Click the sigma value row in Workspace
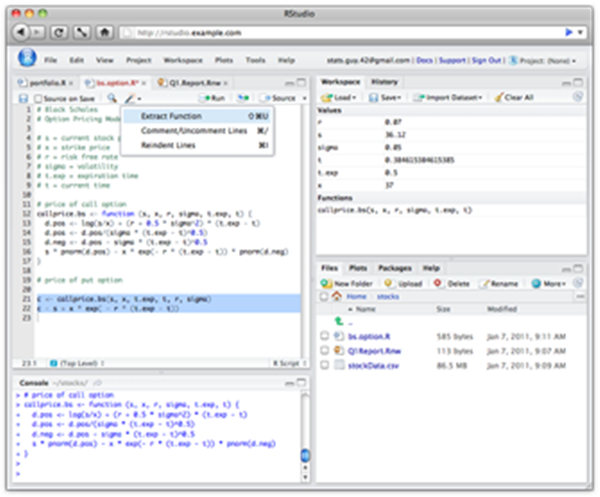Screen dimensions: 600x497 (x=451, y=147)
